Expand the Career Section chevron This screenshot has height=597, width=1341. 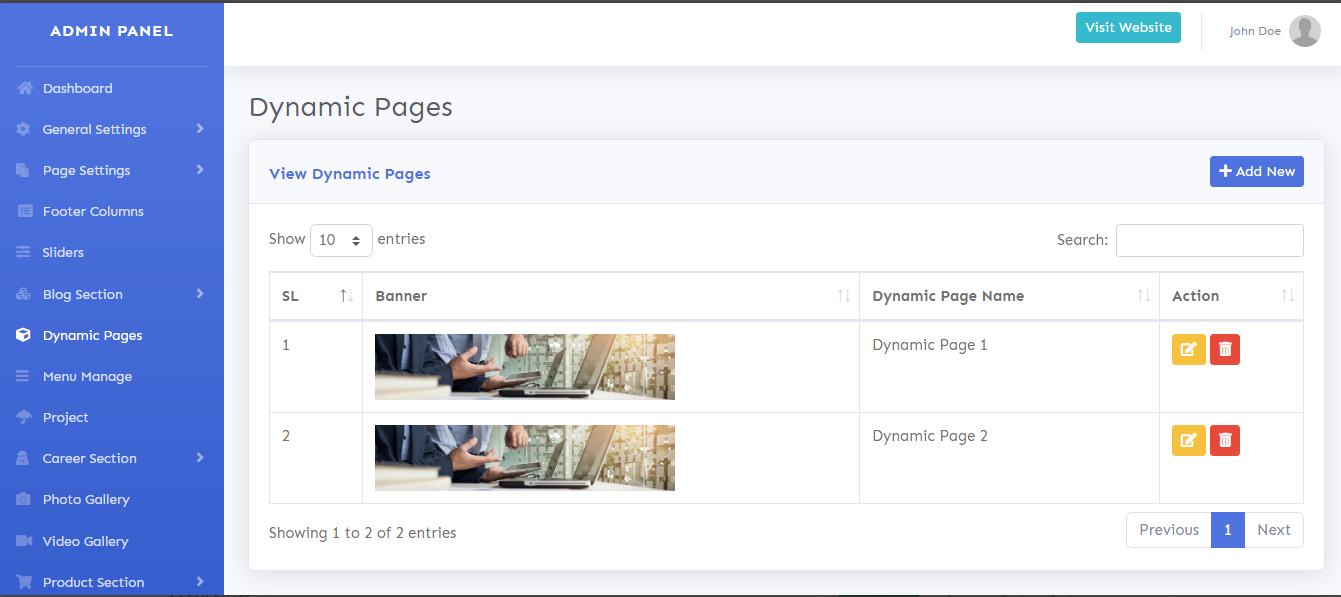coord(198,458)
